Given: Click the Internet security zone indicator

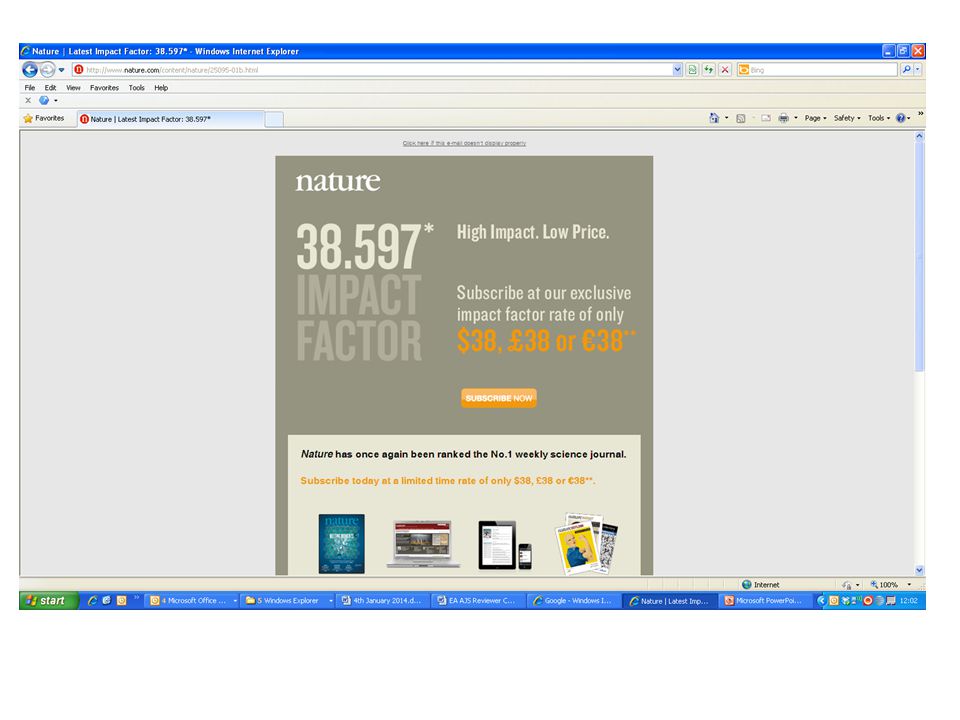Looking at the screenshot, I should pos(760,585).
